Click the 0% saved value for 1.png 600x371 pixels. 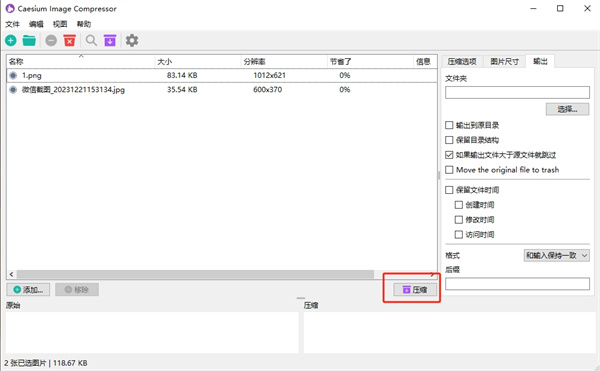point(344,75)
